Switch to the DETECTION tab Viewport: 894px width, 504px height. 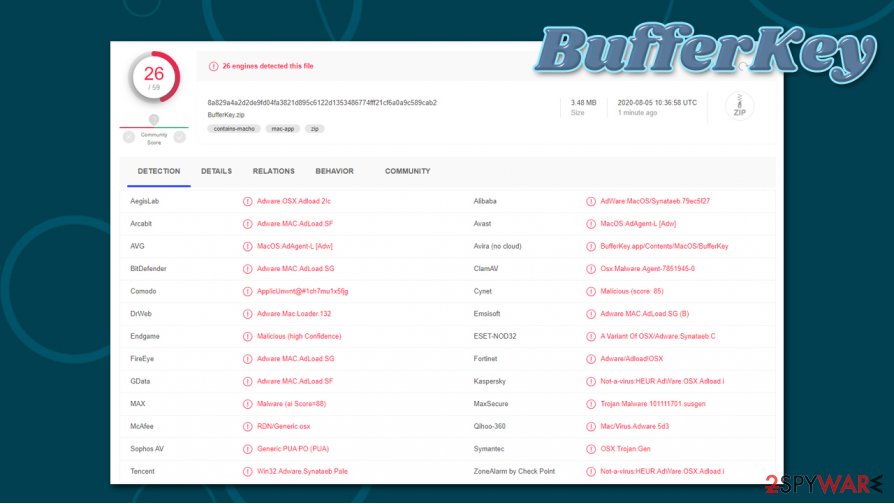[159, 171]
